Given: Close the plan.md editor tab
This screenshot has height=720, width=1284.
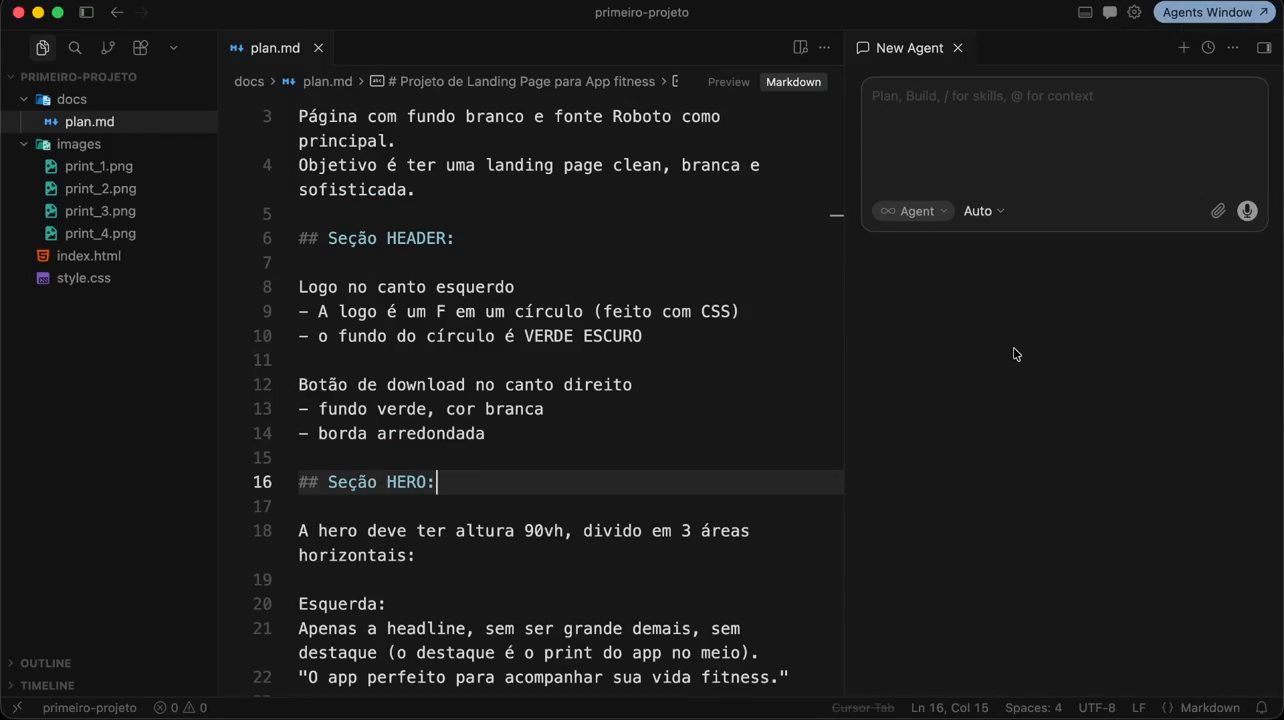Looking at the screenshot, I should 318,48.
